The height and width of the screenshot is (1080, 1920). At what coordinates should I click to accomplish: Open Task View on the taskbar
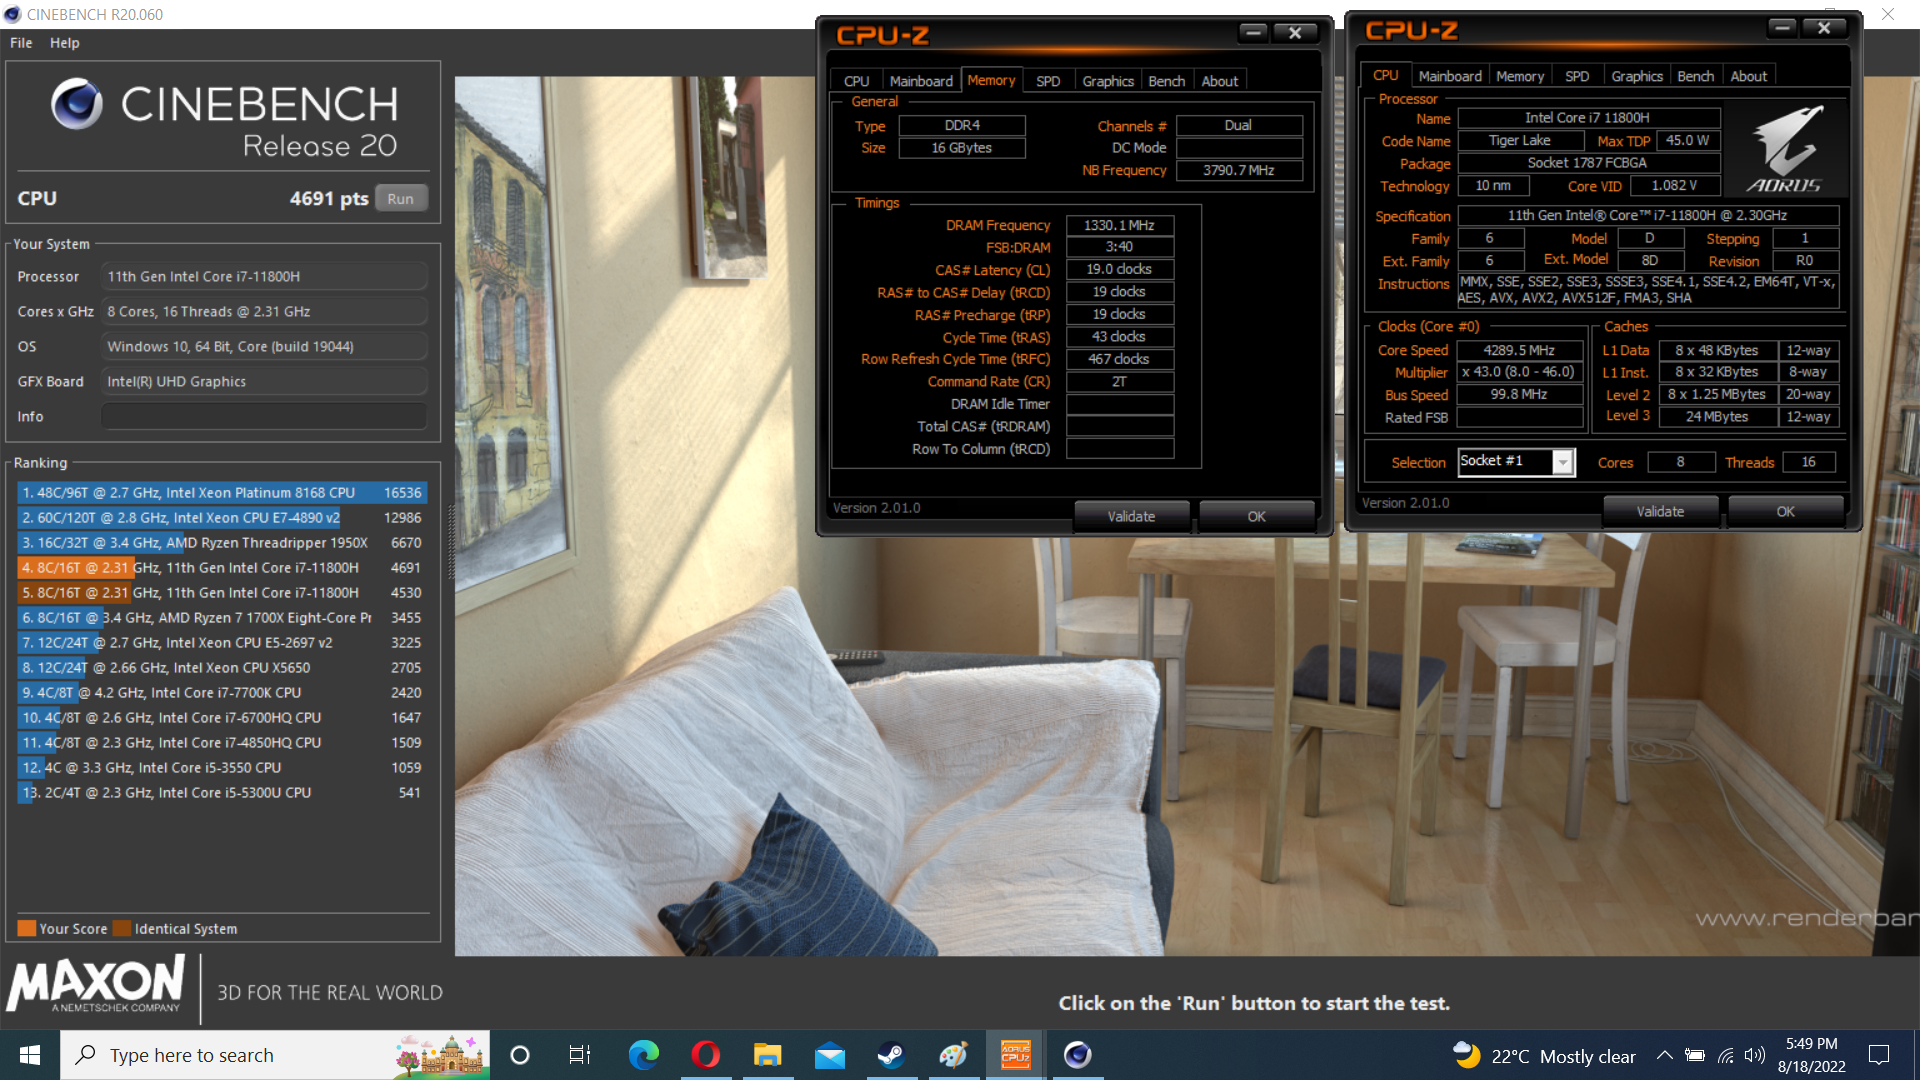coord(580,1055)
